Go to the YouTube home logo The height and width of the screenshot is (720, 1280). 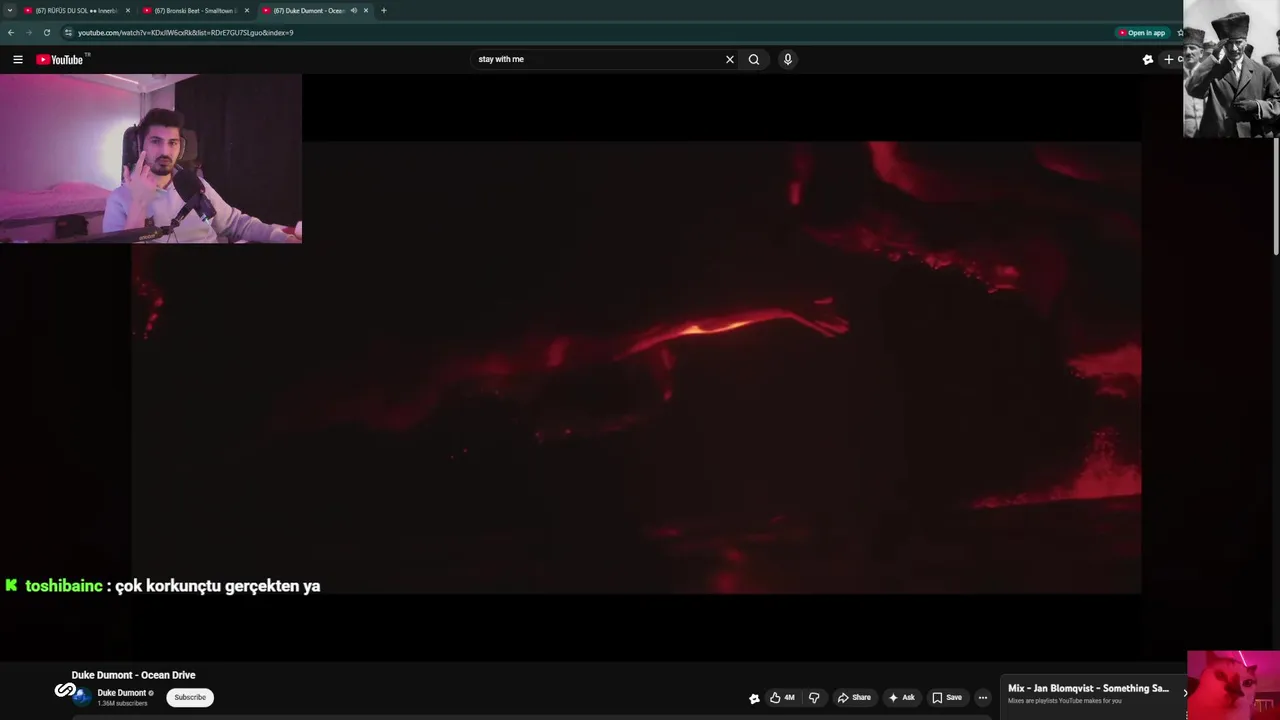point(62,59)
